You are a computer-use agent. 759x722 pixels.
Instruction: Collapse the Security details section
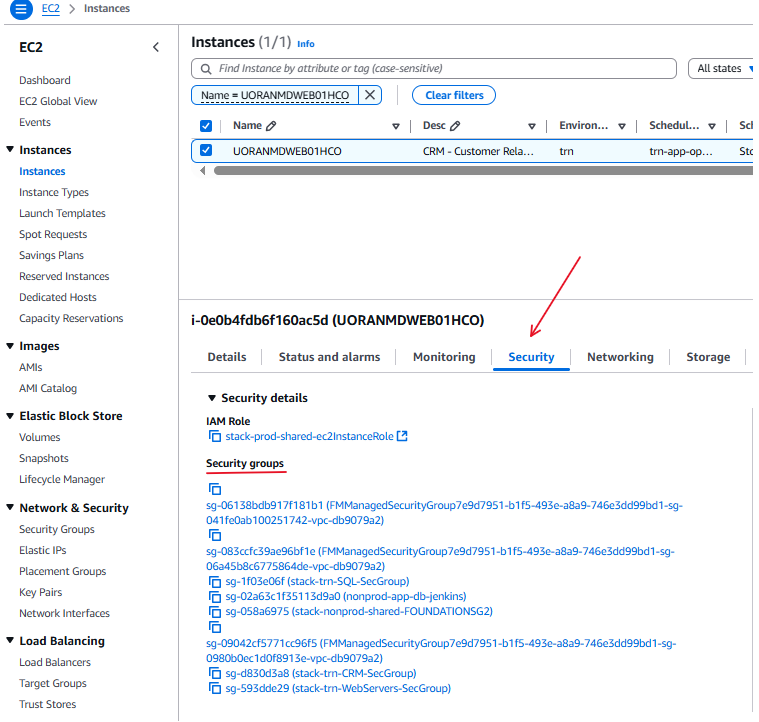pos(212,398)
